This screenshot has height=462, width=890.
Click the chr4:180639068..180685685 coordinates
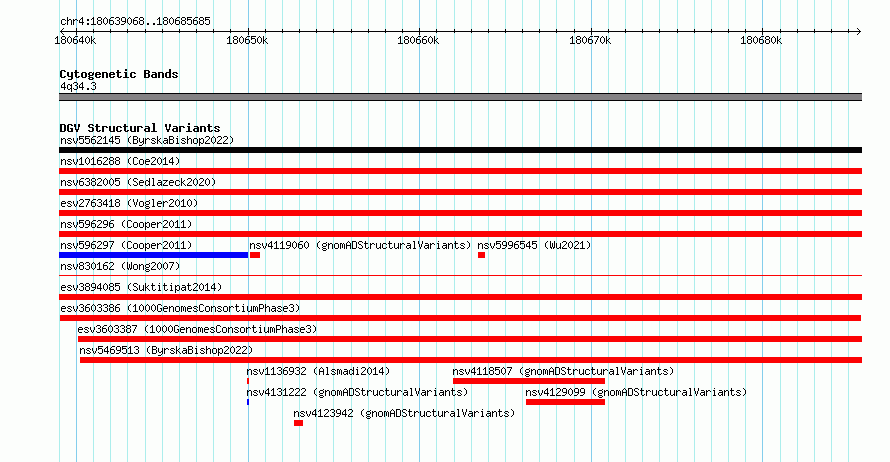tap(135, 21)
